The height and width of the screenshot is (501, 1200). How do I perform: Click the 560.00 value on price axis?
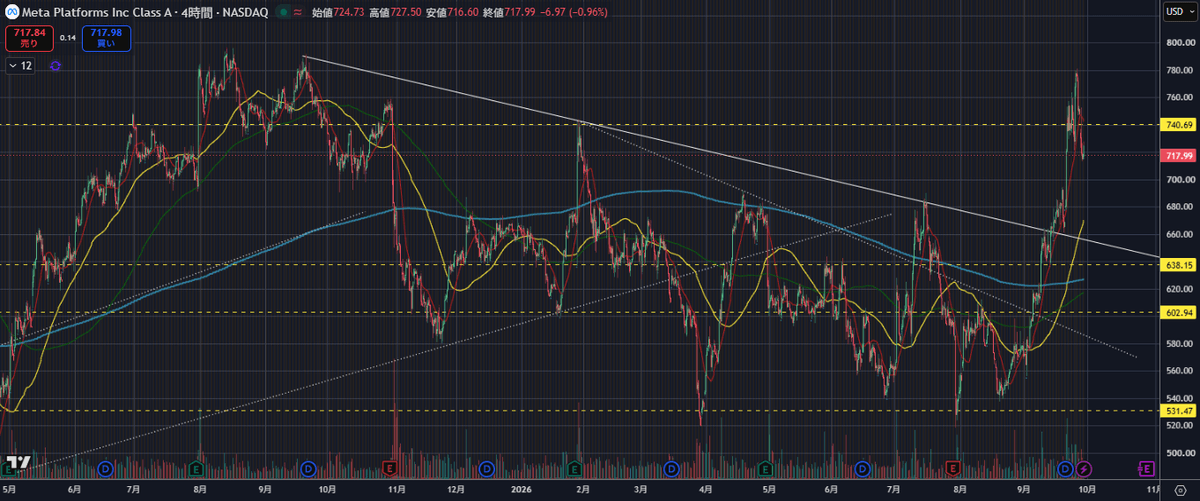point(1180,371)
